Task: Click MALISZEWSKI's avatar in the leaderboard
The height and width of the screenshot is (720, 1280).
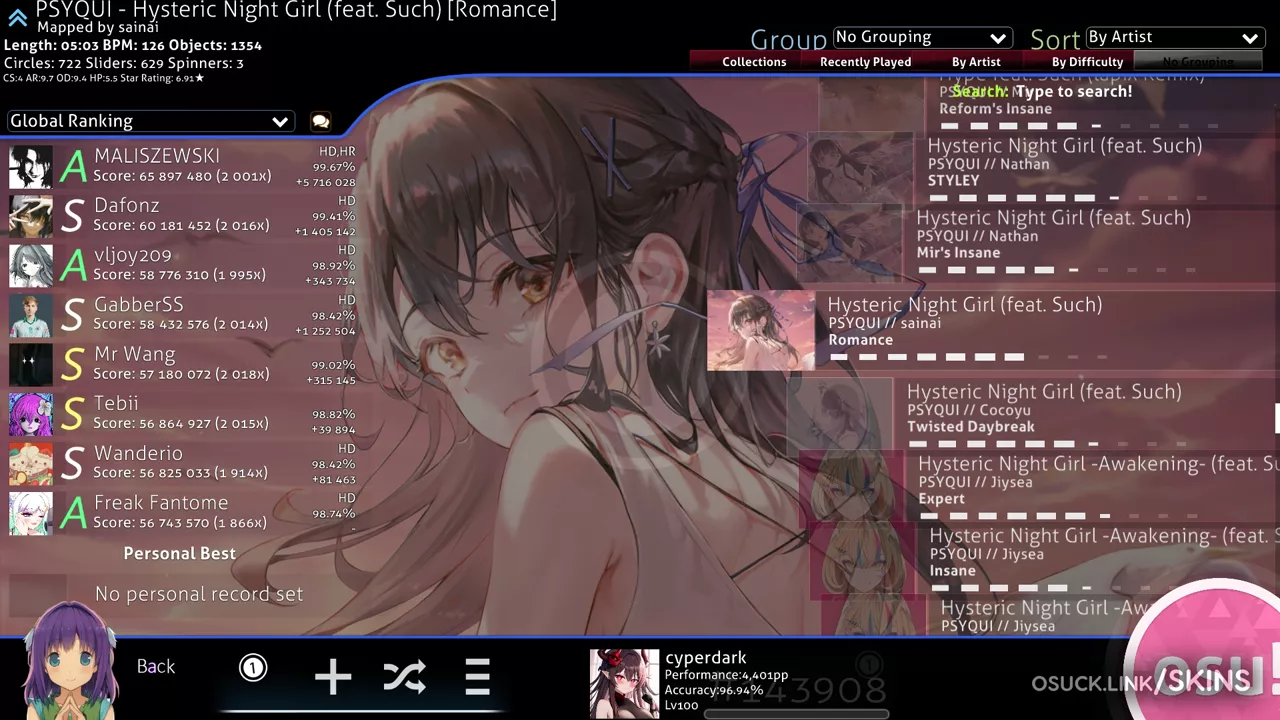Action: [x=31, y=167]
